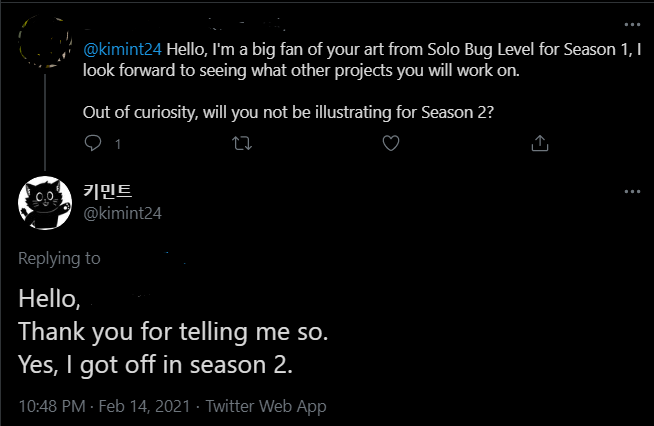Click the 'Yes, I got off in season 2' text
The image size is (654, 426).
point(156,365)
